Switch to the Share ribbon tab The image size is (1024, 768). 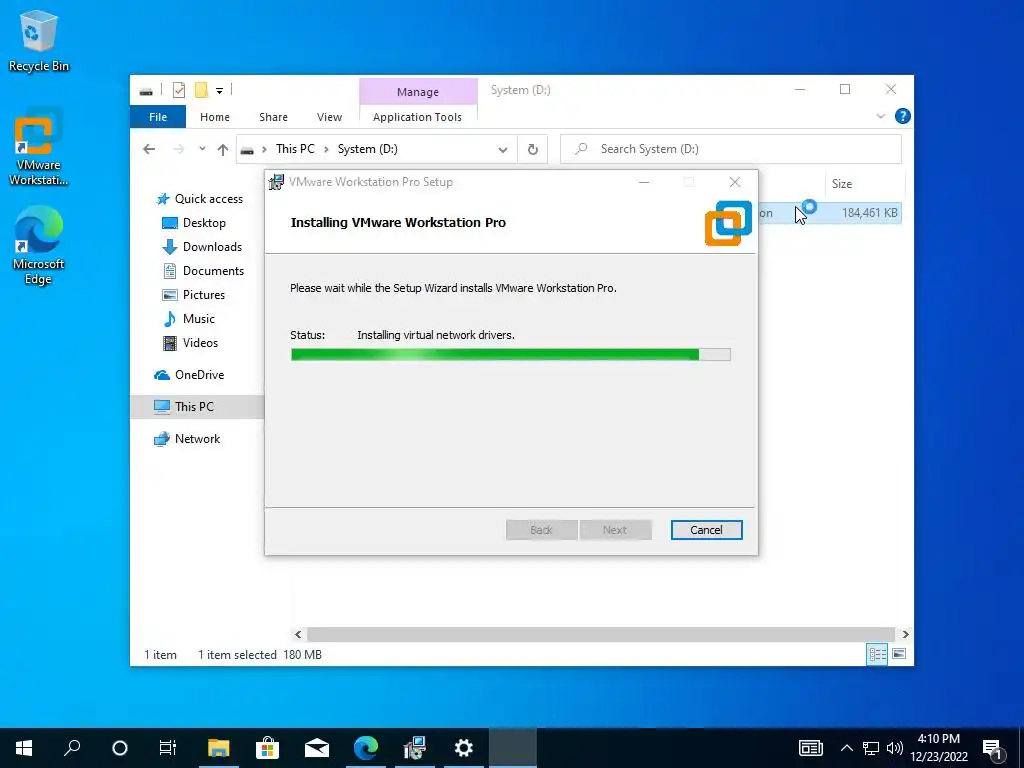tap(273, 117)
